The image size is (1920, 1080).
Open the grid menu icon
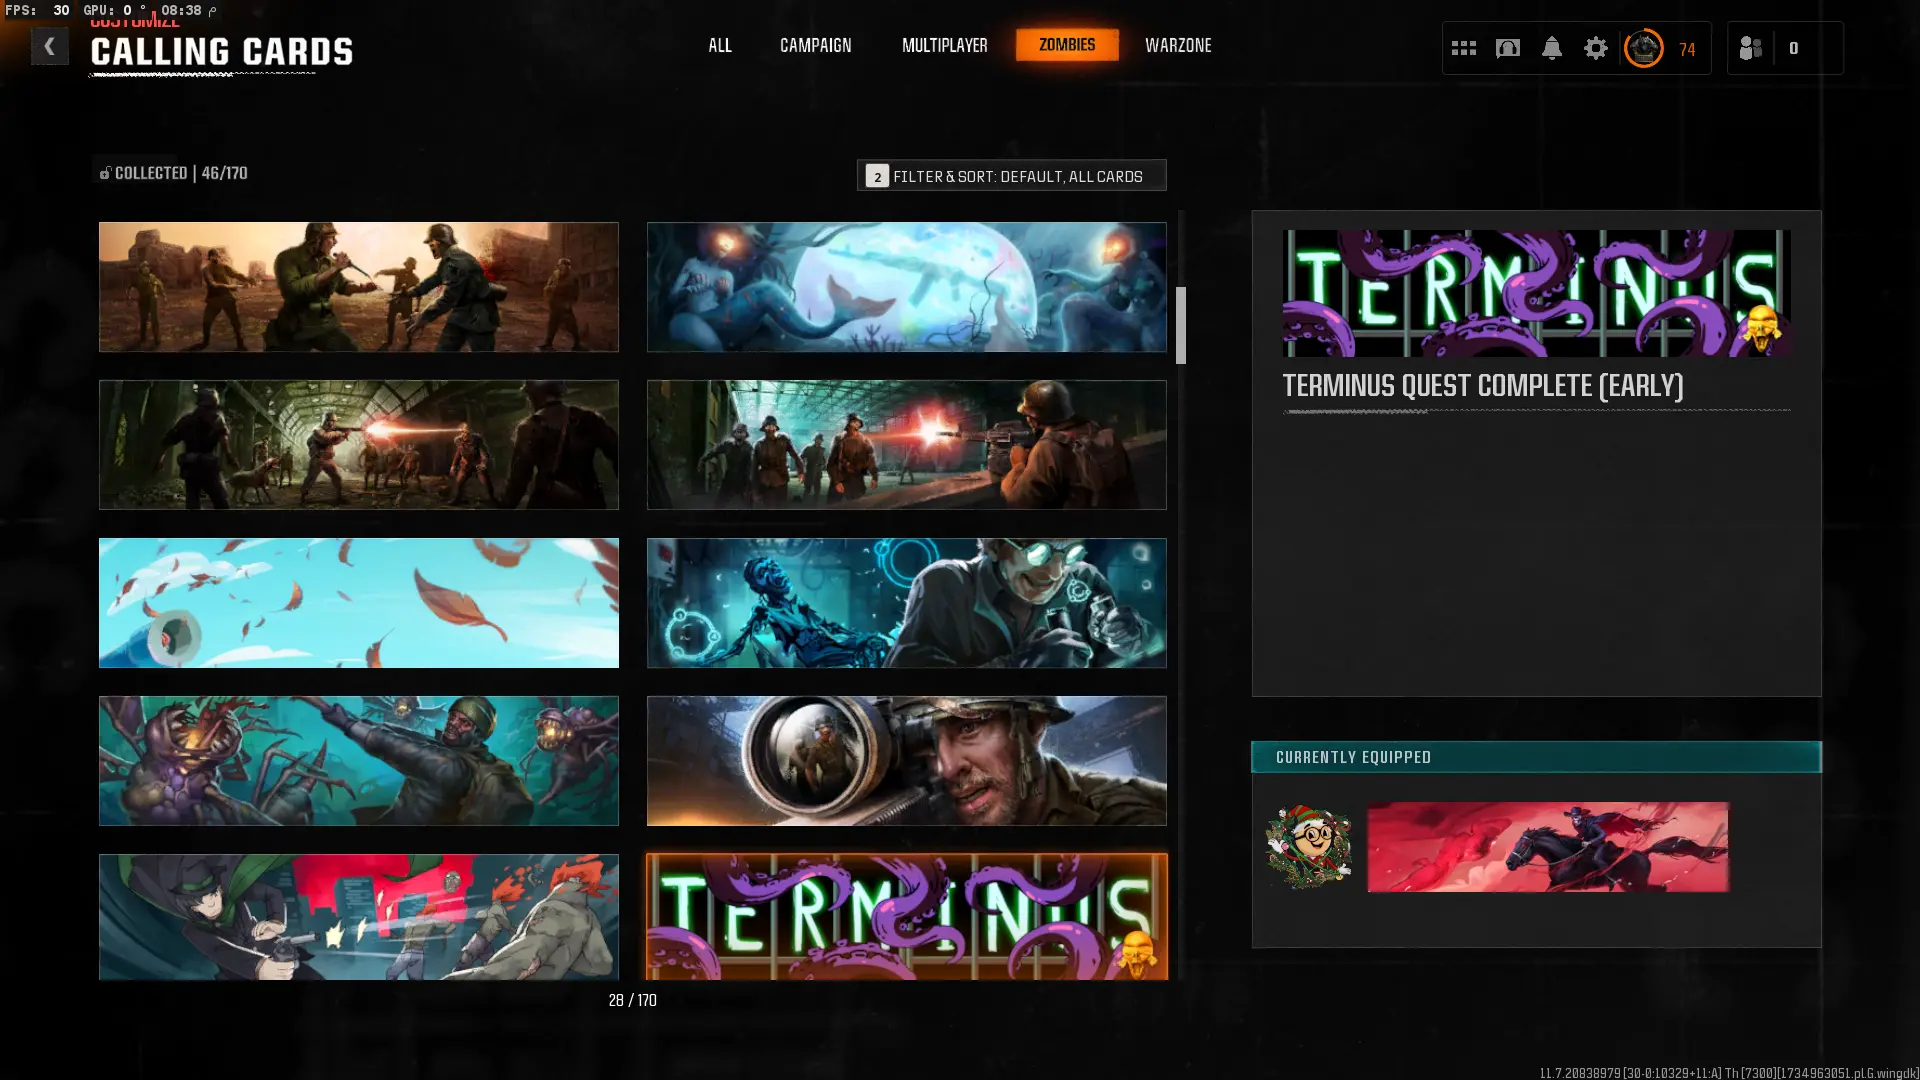click(1463, 48)
